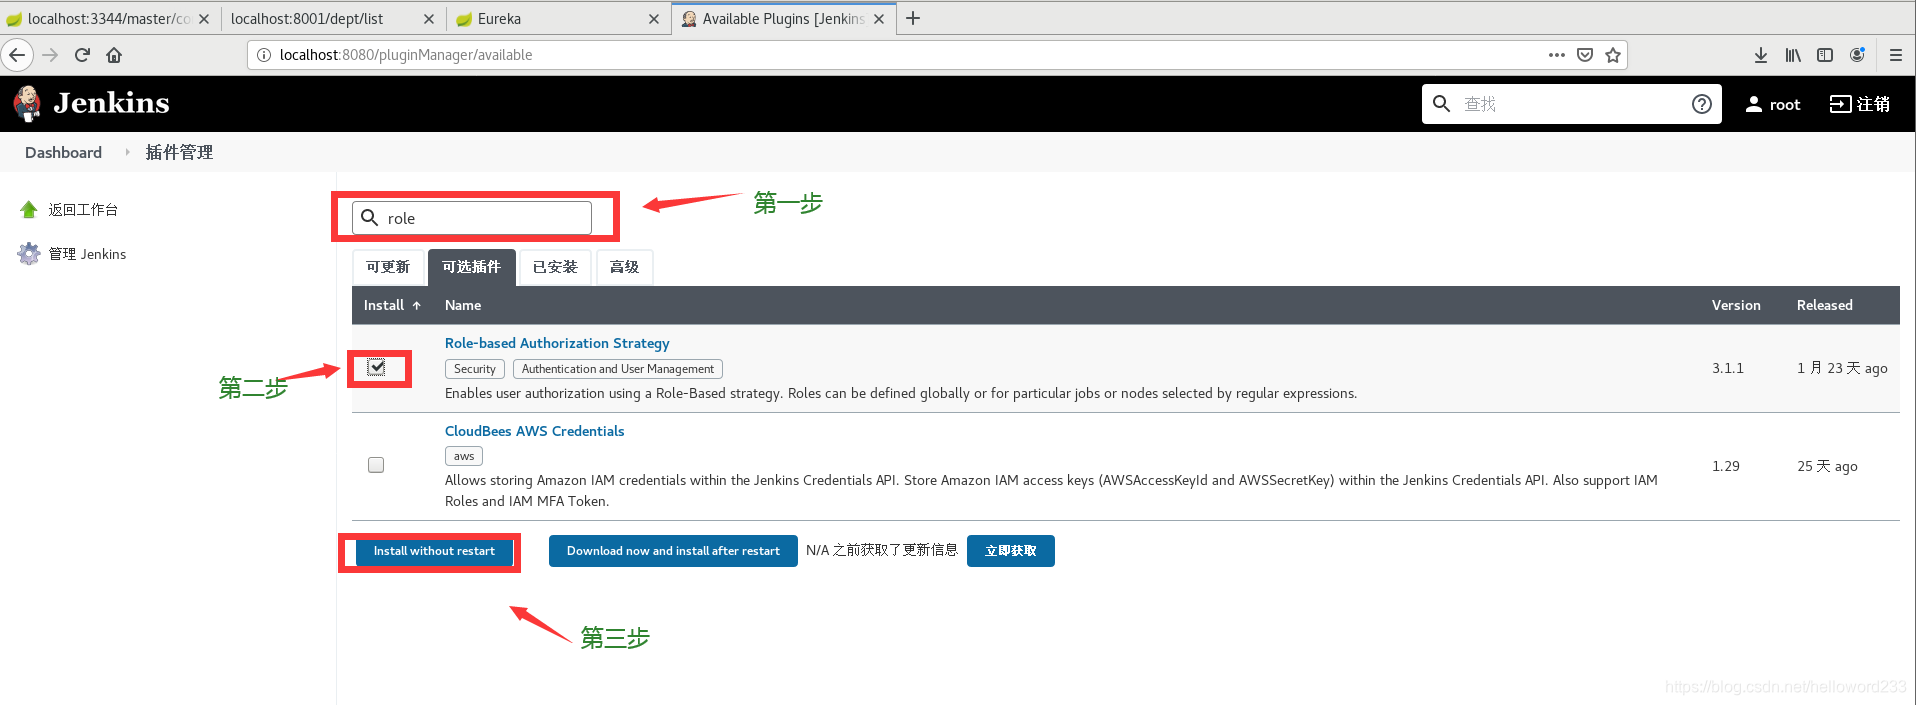
Task: Open page actions three-dots menu
Action: click(1557, 55)
